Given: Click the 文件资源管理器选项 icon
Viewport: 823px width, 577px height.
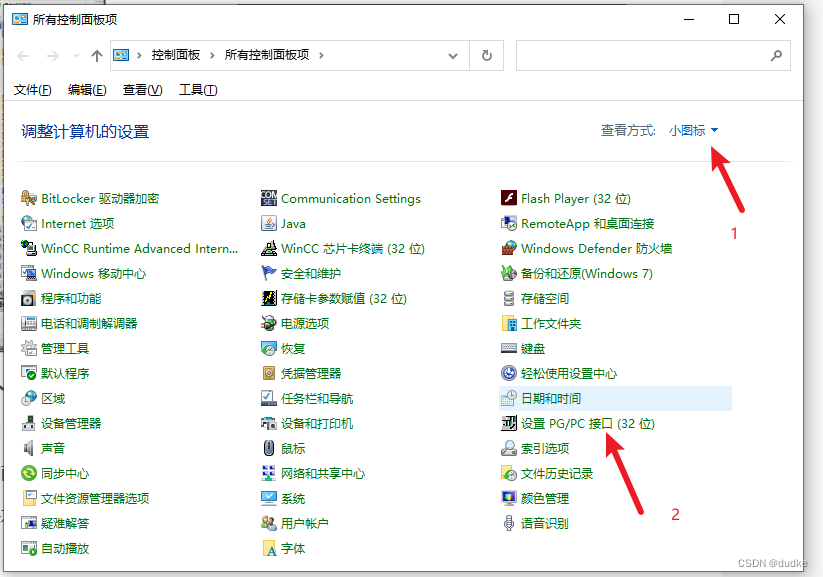Looking at the screenshot, I should (28, 499).
